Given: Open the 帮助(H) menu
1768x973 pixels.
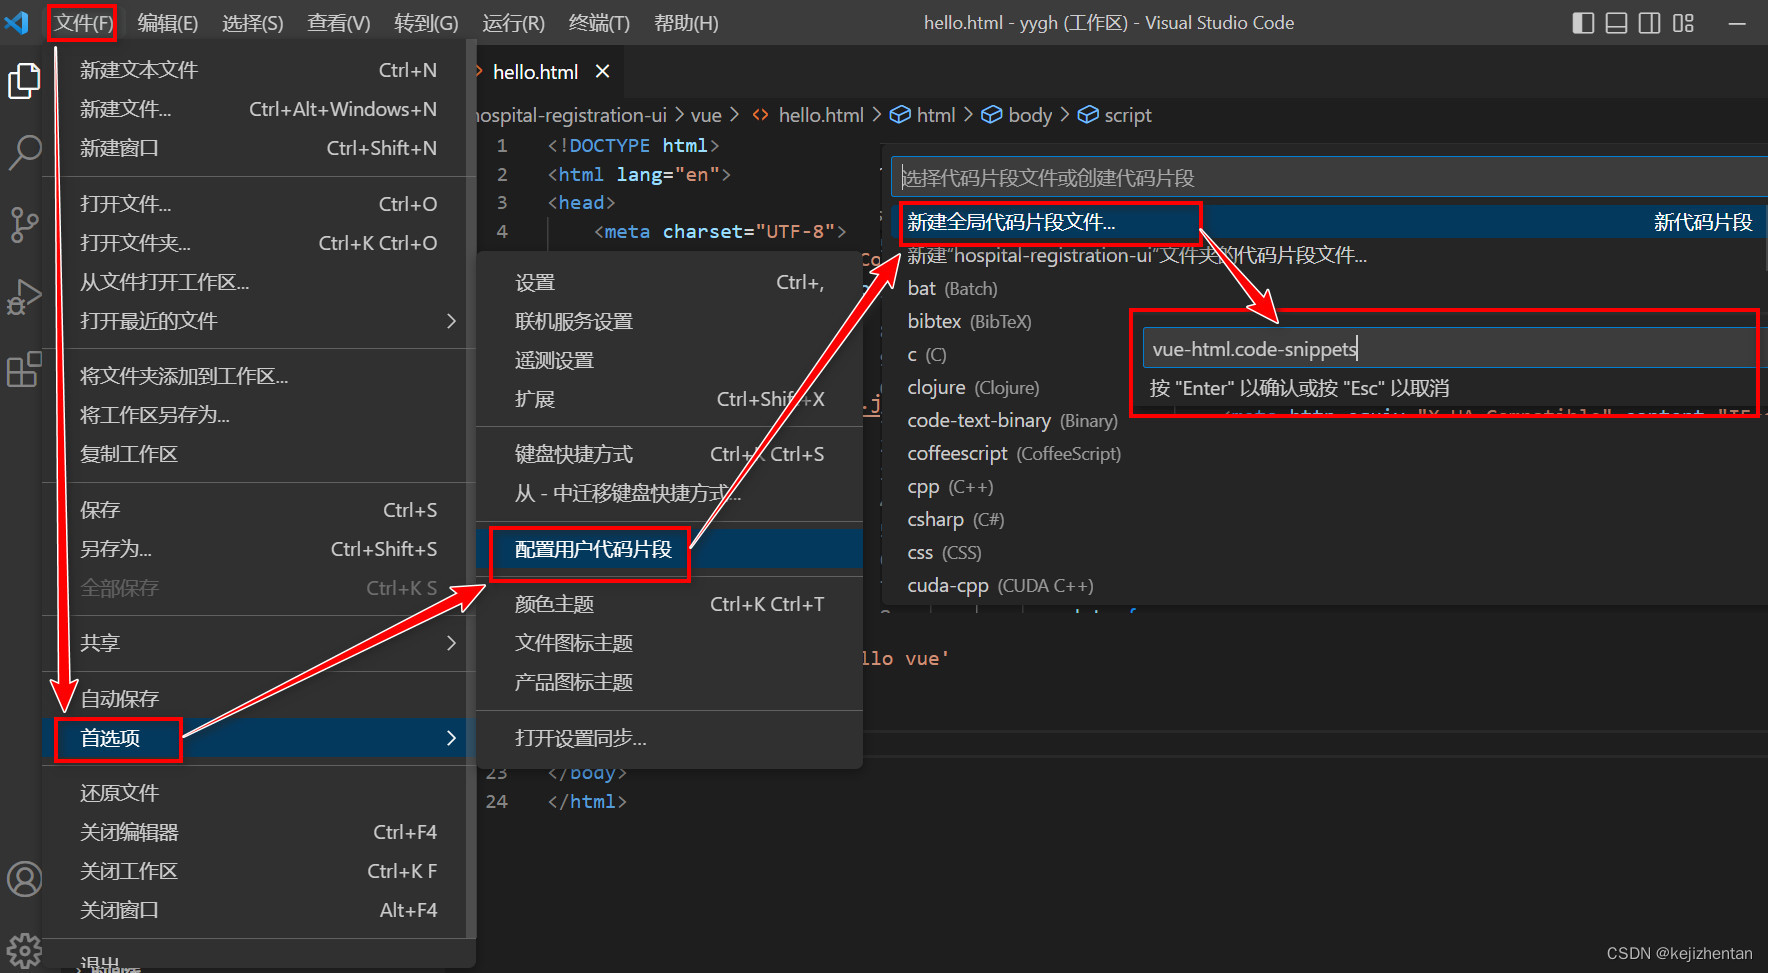Looking at the screenshot, I should coord(686,23).
